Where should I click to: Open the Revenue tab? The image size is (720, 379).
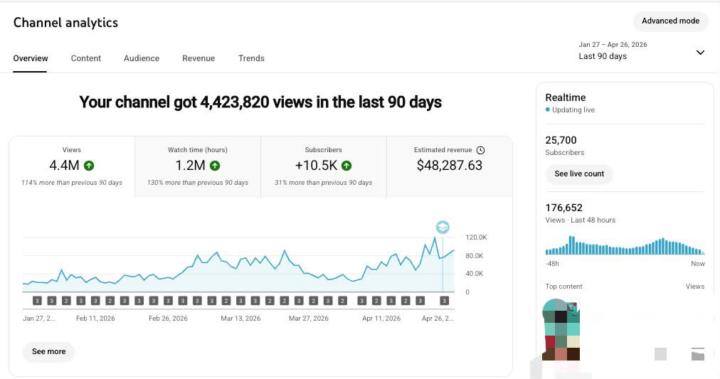point(198,58)
